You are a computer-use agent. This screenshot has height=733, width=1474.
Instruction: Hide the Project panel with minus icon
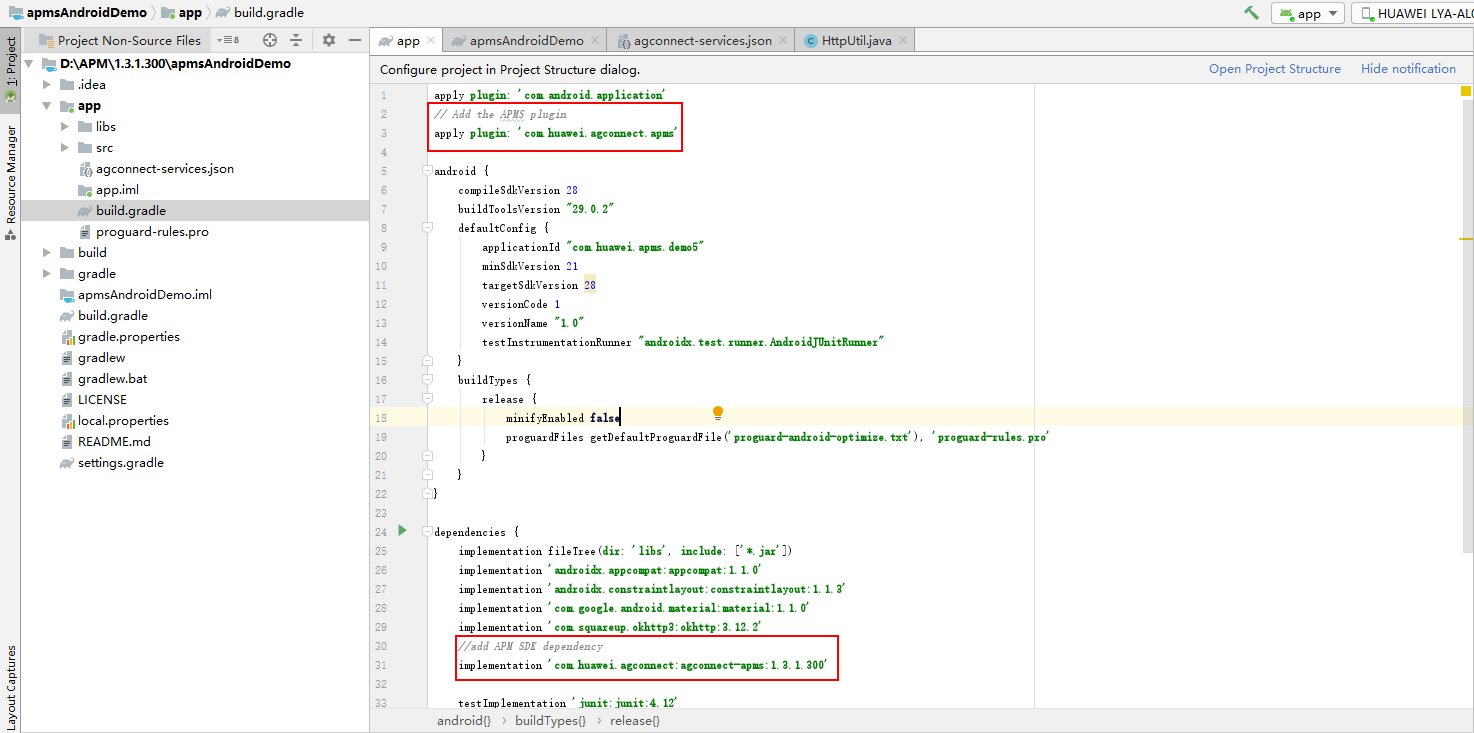pos(355,40)
